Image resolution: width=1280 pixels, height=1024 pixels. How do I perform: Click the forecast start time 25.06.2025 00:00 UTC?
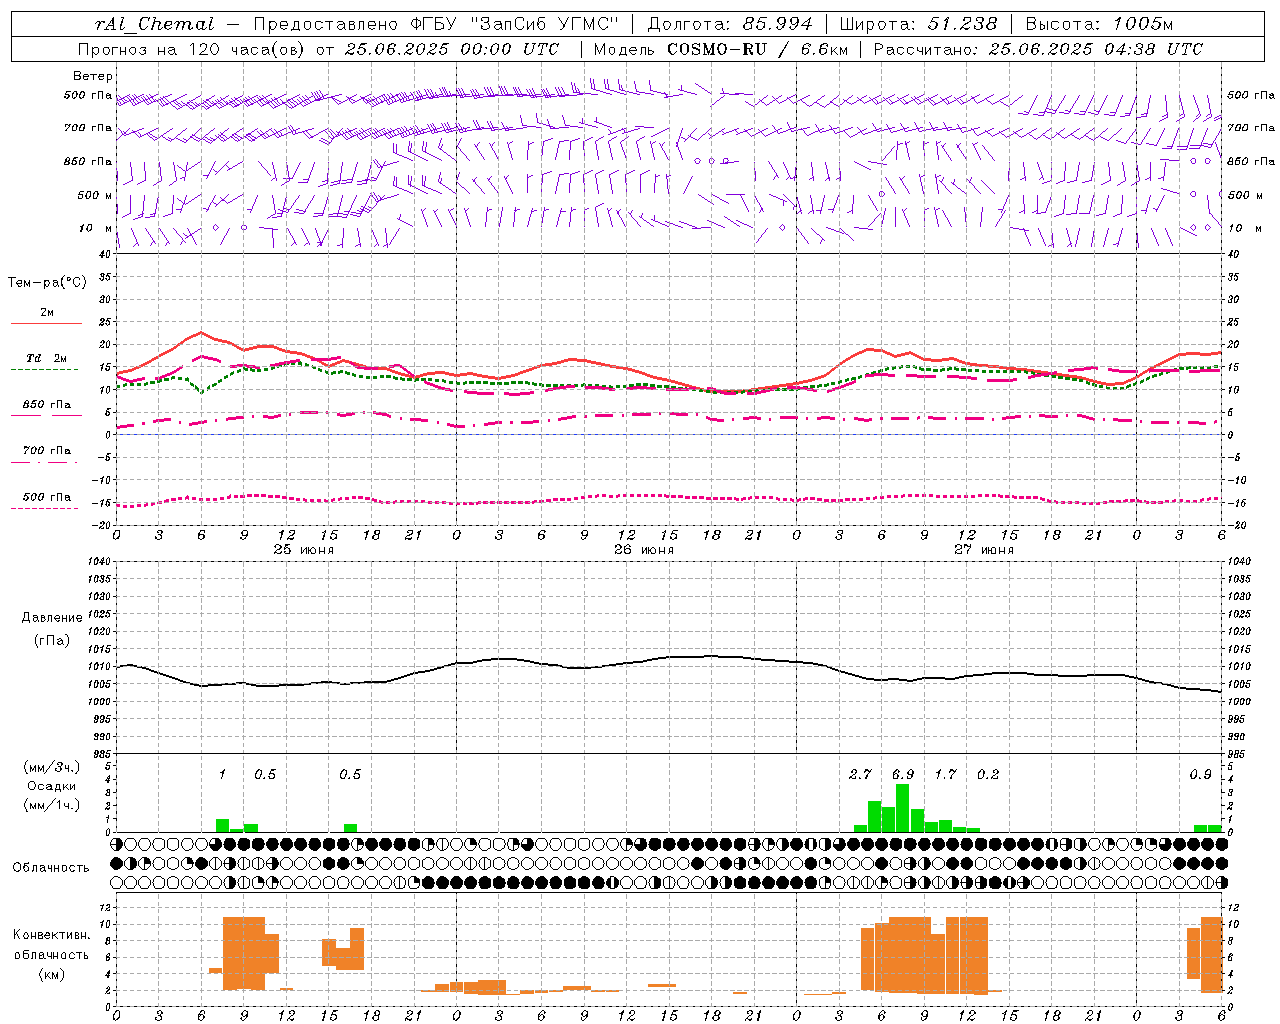(451, 49)
